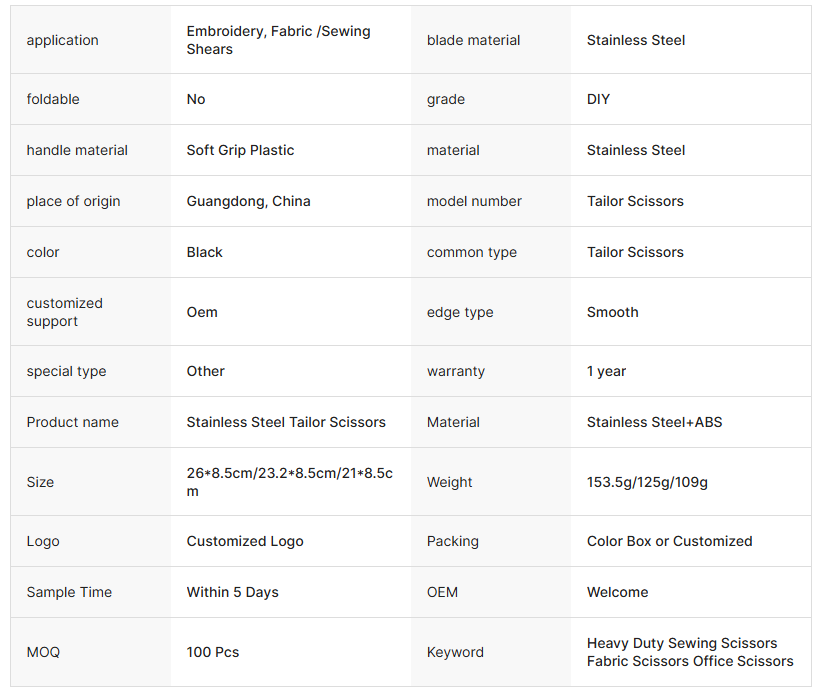Image resolution: width=818 pixels, height=696 pixels.
Task: Click the 'Guangdong, China' origin value
Action: click(x=248, y=201)
